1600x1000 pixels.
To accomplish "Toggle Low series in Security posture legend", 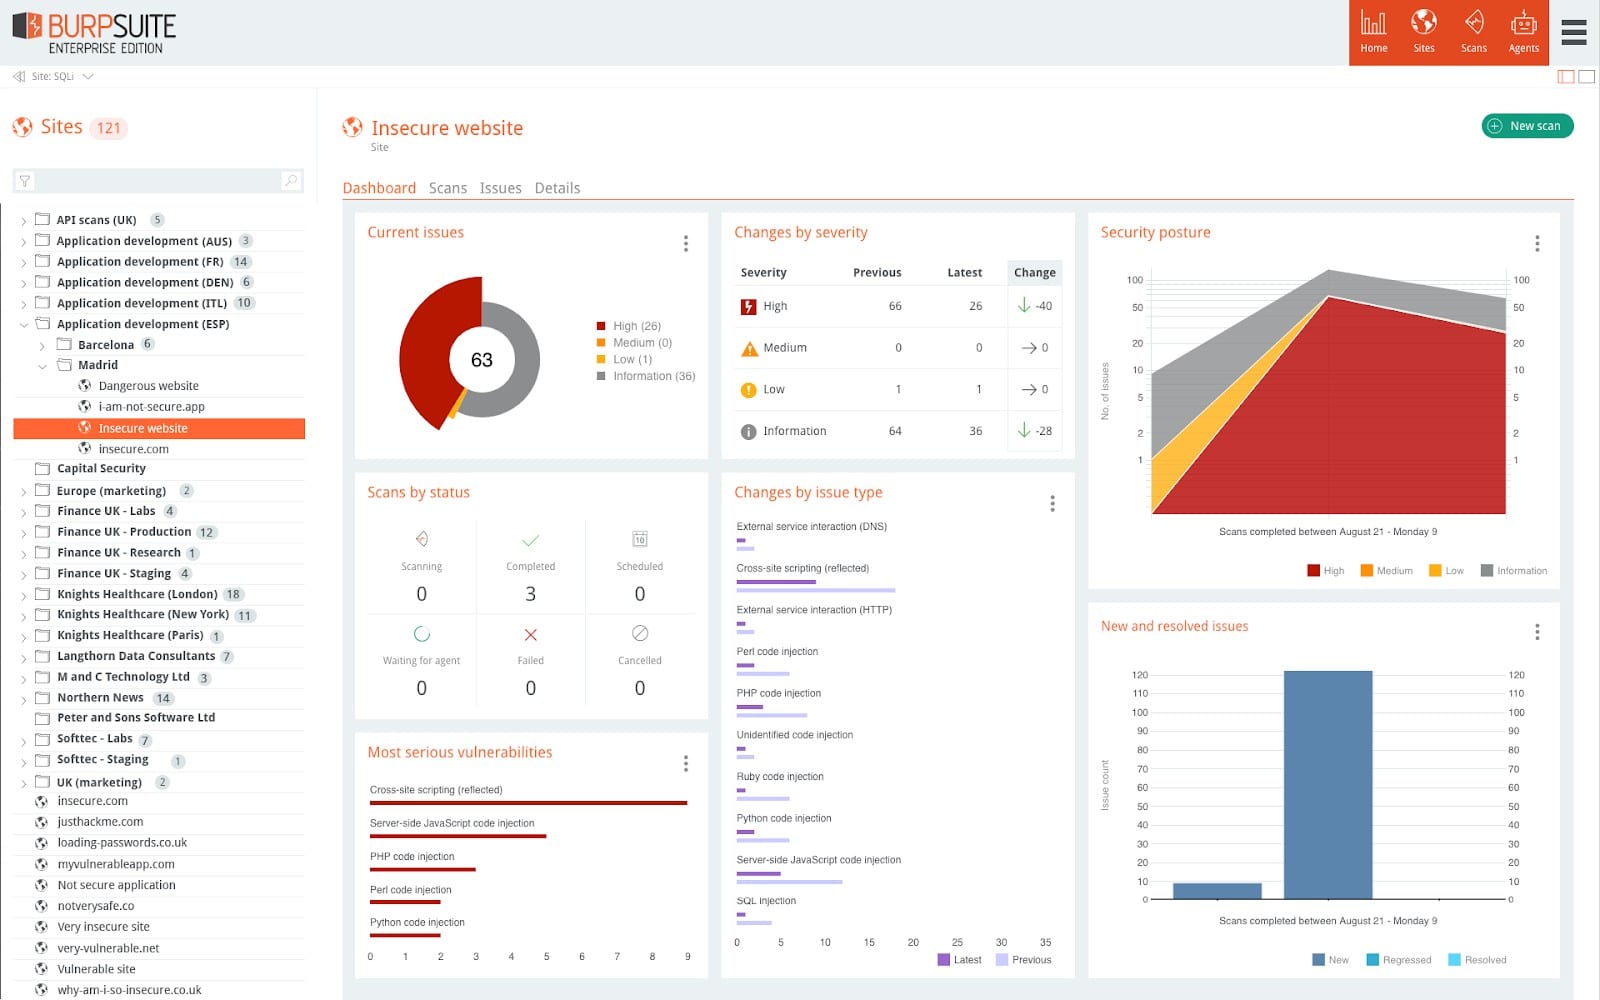I will click(1446, 571).
